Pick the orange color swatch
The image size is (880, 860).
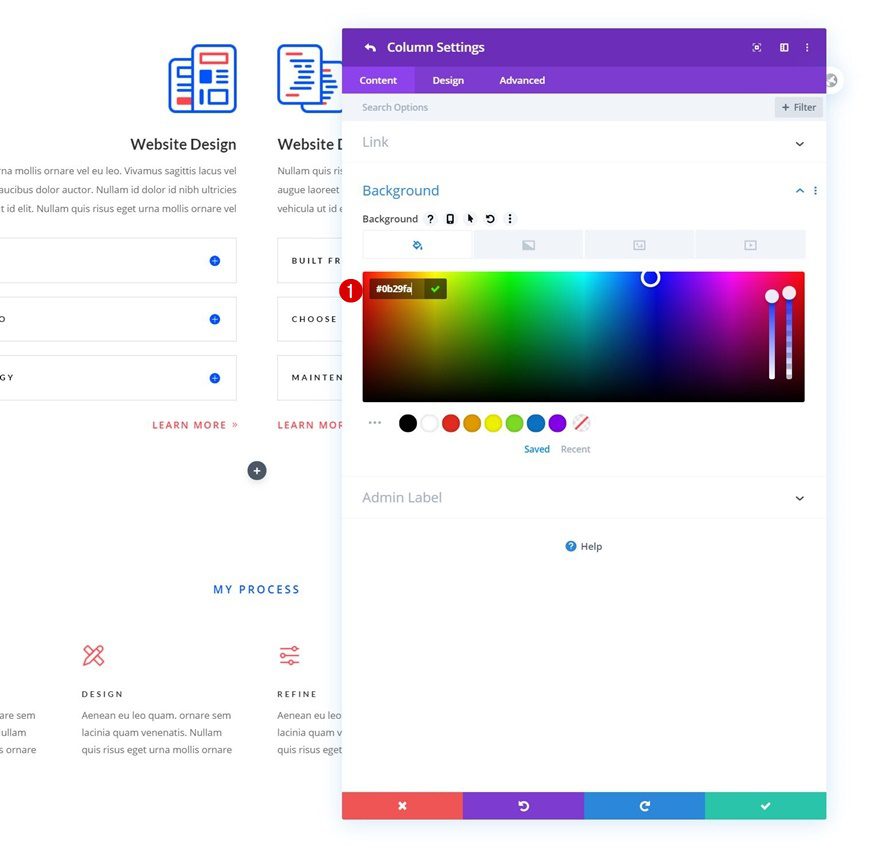472,423
